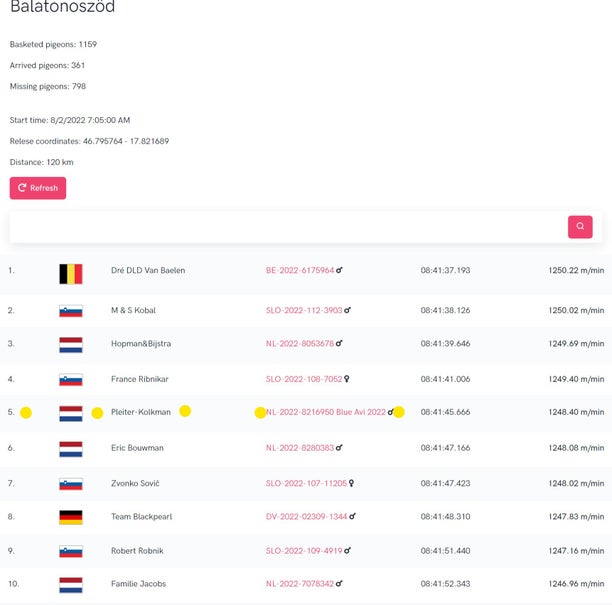Image resolution: width=612 pixels, height=605 pixels.
Task: Click the Slovenian flag next to Zvonko Sović
Action: [x=71, y=484]
